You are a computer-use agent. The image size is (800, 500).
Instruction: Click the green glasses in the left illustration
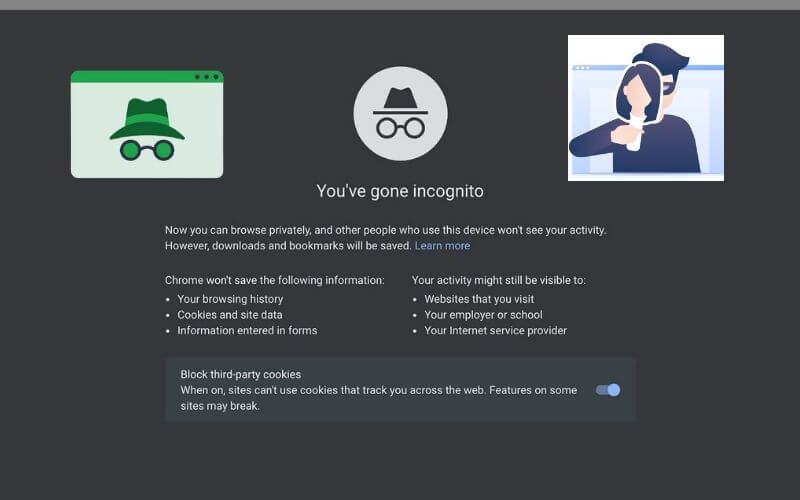pos(147,150)
